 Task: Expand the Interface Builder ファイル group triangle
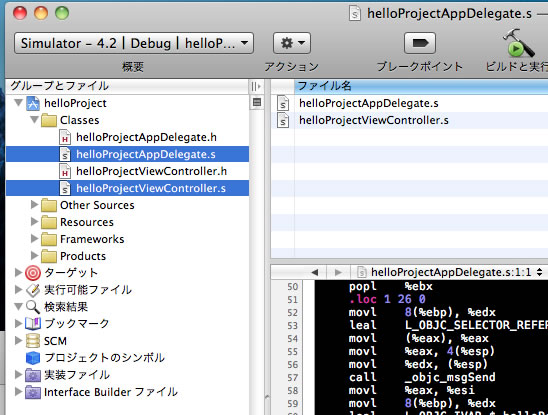coord(18,392)
